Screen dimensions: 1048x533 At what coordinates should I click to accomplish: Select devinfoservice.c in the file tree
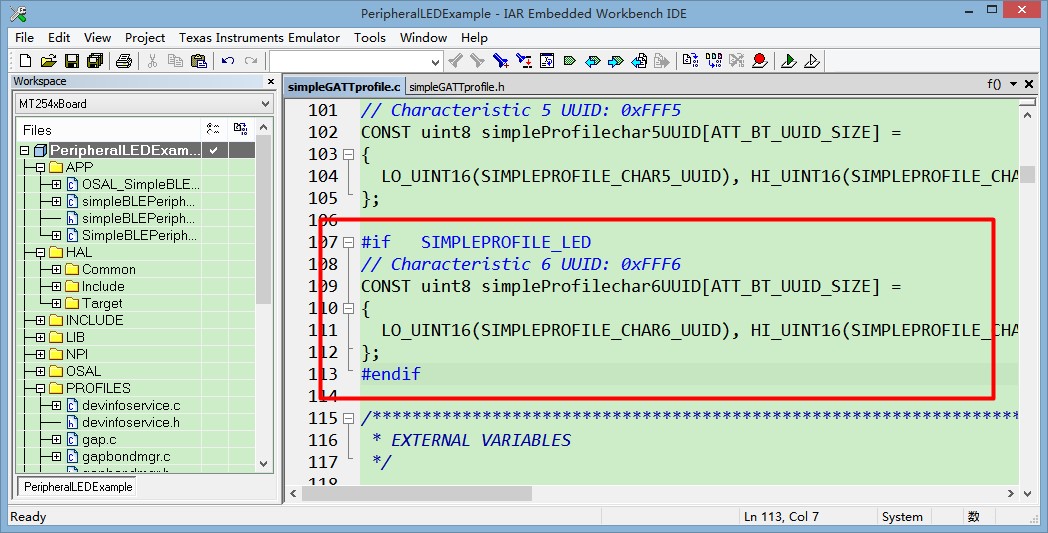tap(131, 405)
